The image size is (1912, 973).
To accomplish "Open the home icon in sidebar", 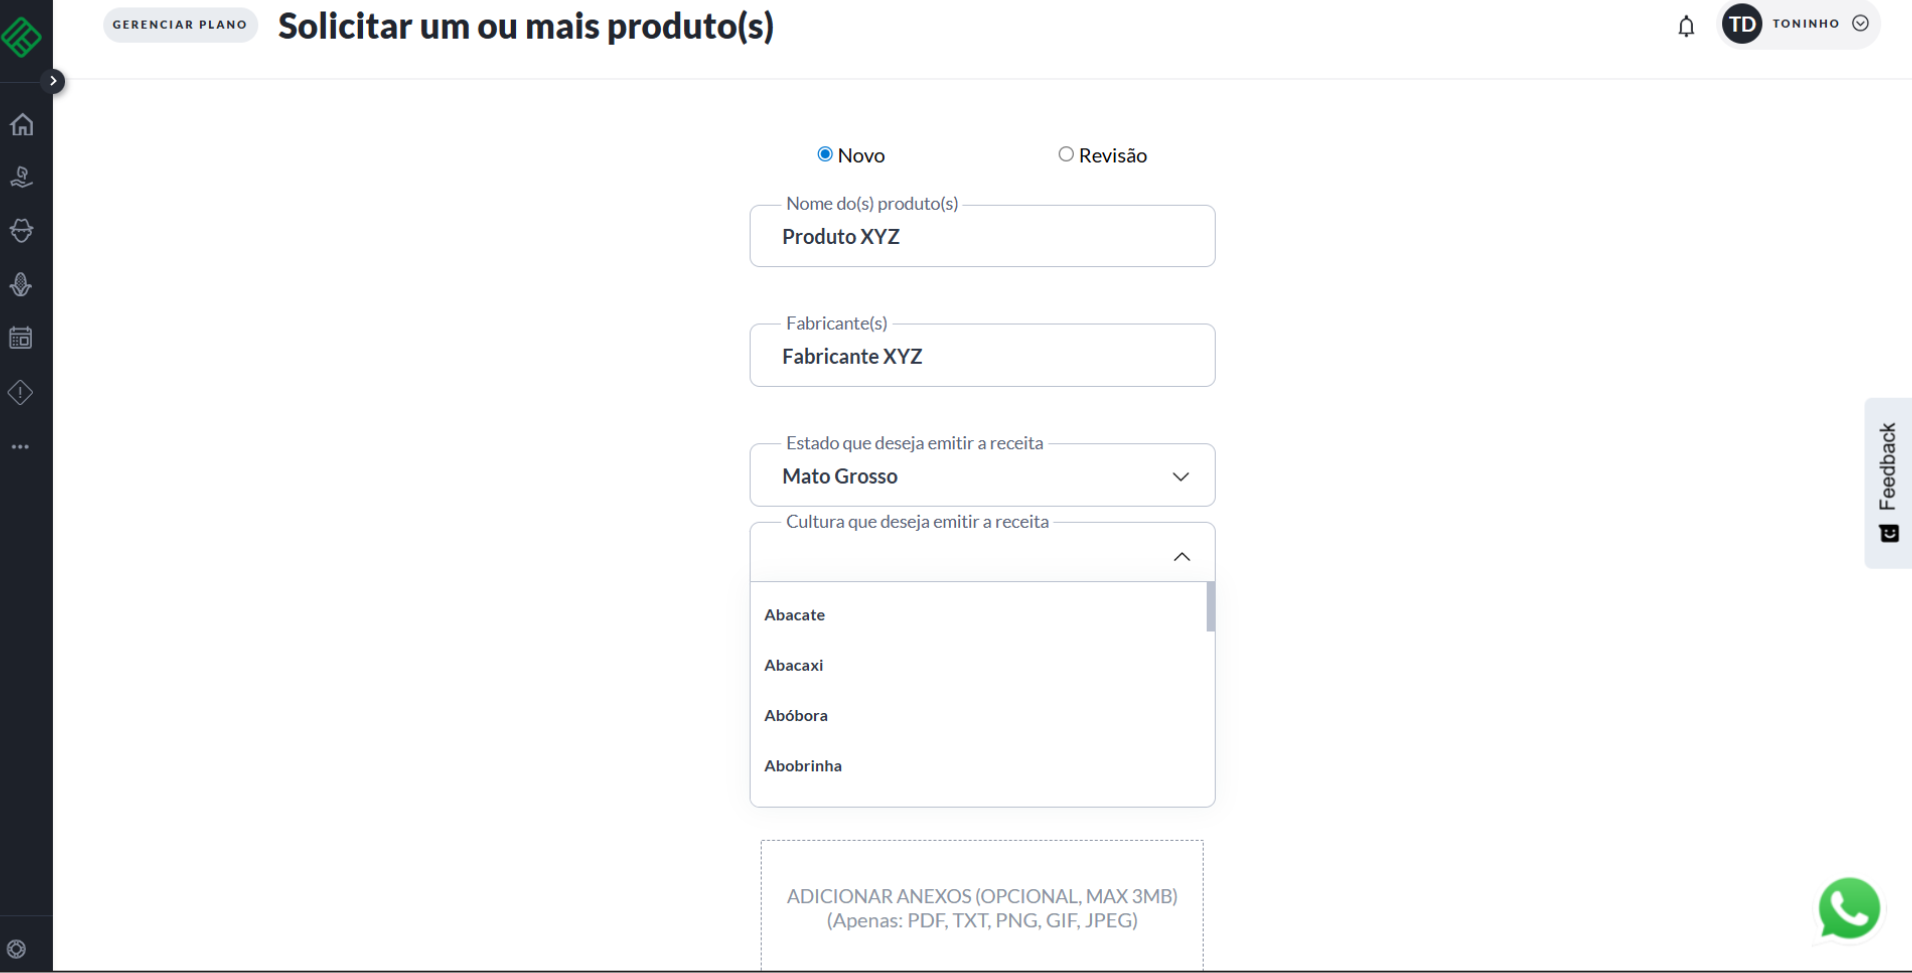I will [x=22, y=125].
